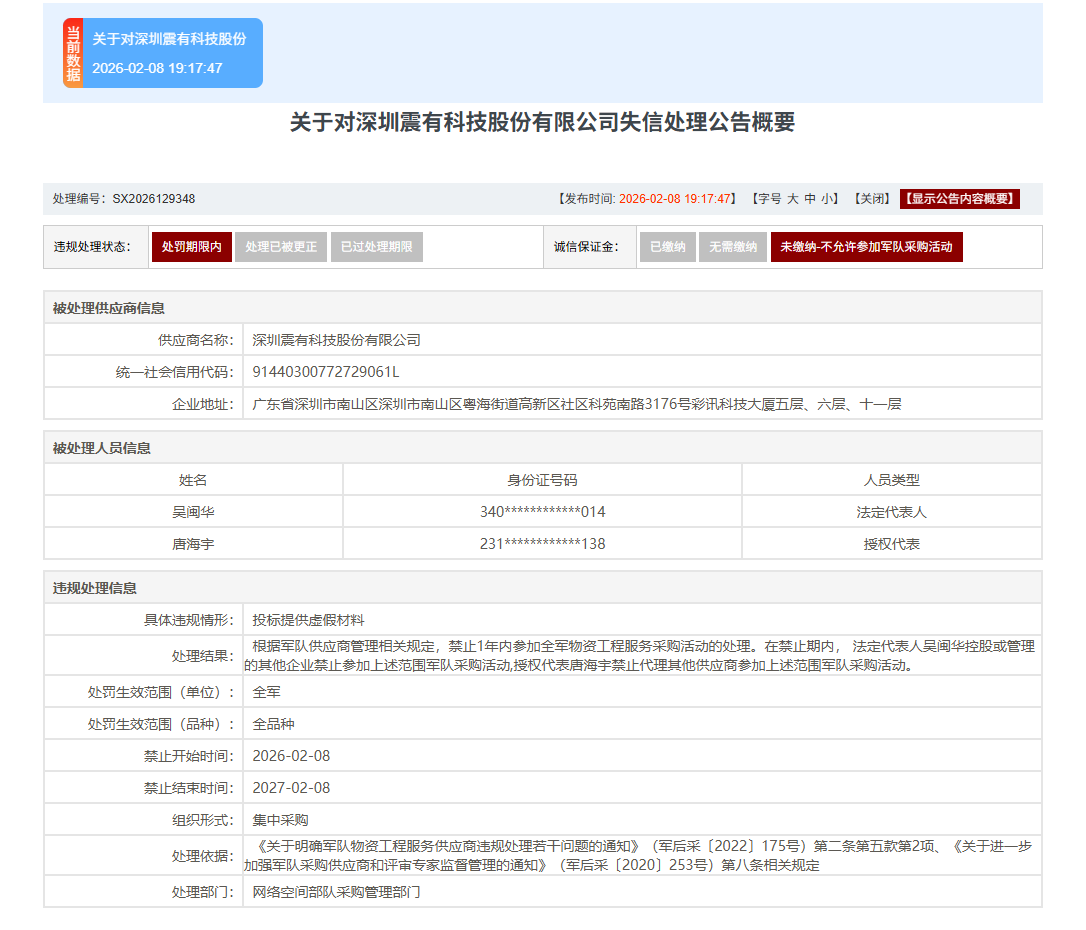Click the company address cell

click(x=642, y=404)
